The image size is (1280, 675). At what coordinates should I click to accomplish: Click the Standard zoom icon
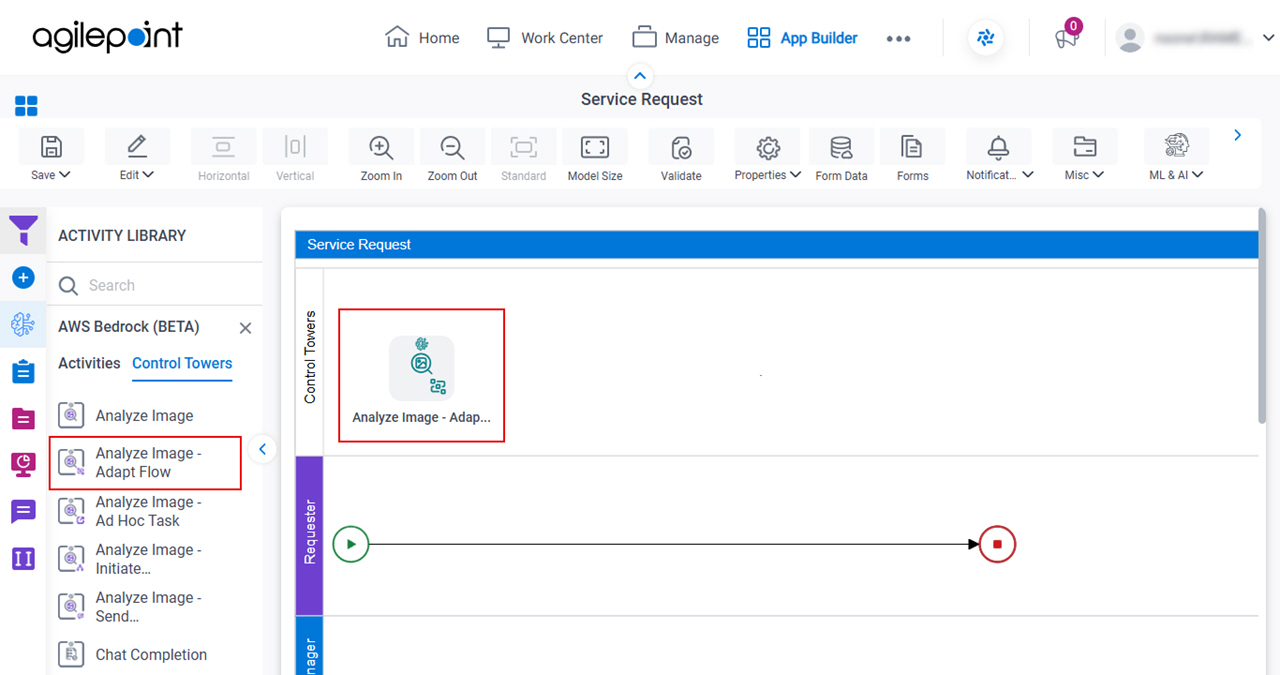[x=524, y=147]
